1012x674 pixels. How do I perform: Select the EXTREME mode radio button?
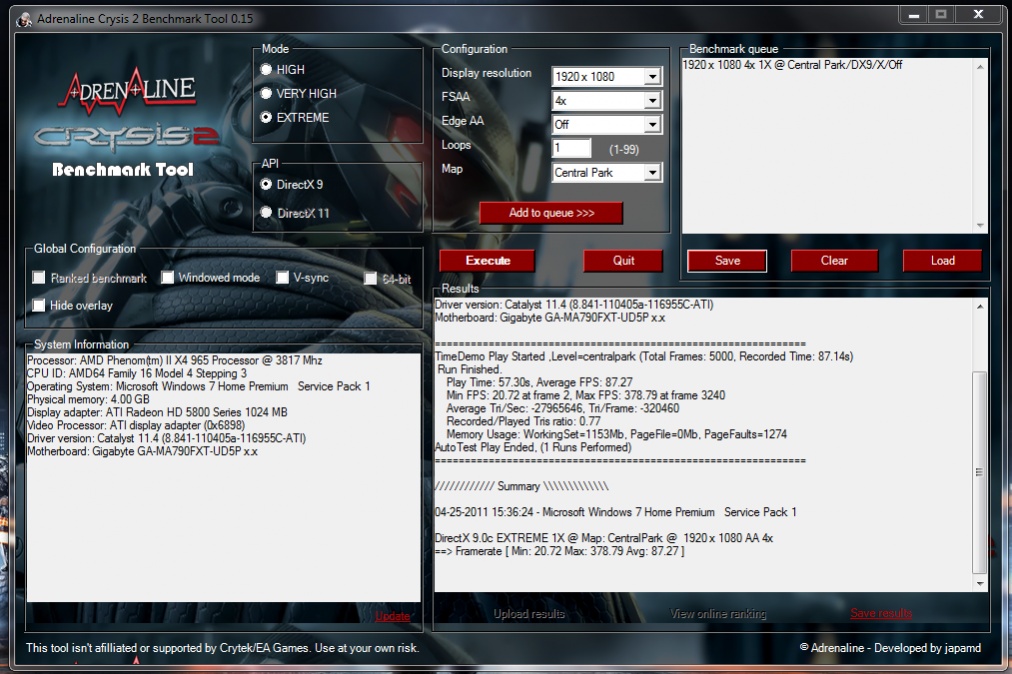click(x=266, y=117)
